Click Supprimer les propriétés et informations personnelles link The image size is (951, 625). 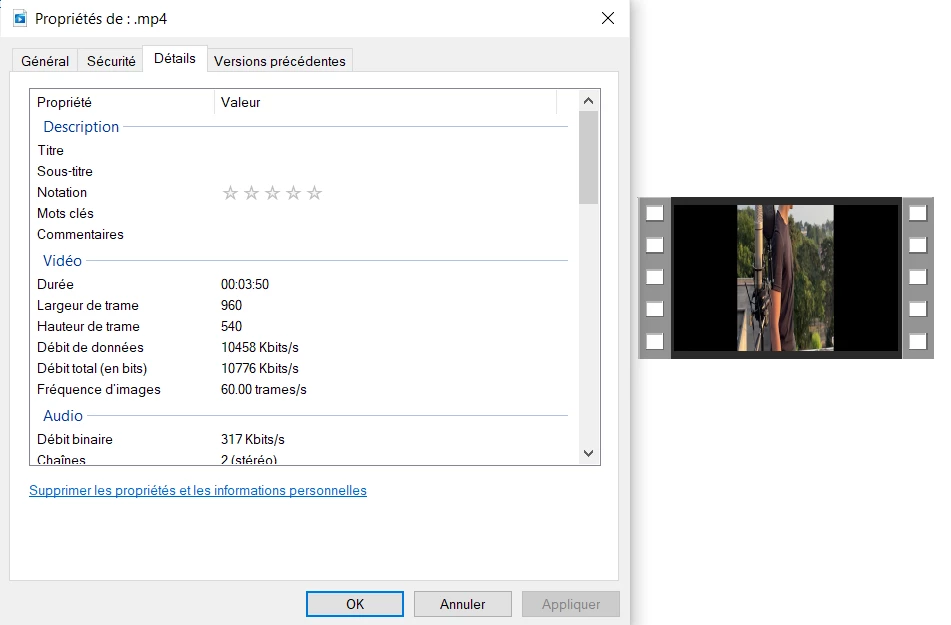[x=198, y=490]
